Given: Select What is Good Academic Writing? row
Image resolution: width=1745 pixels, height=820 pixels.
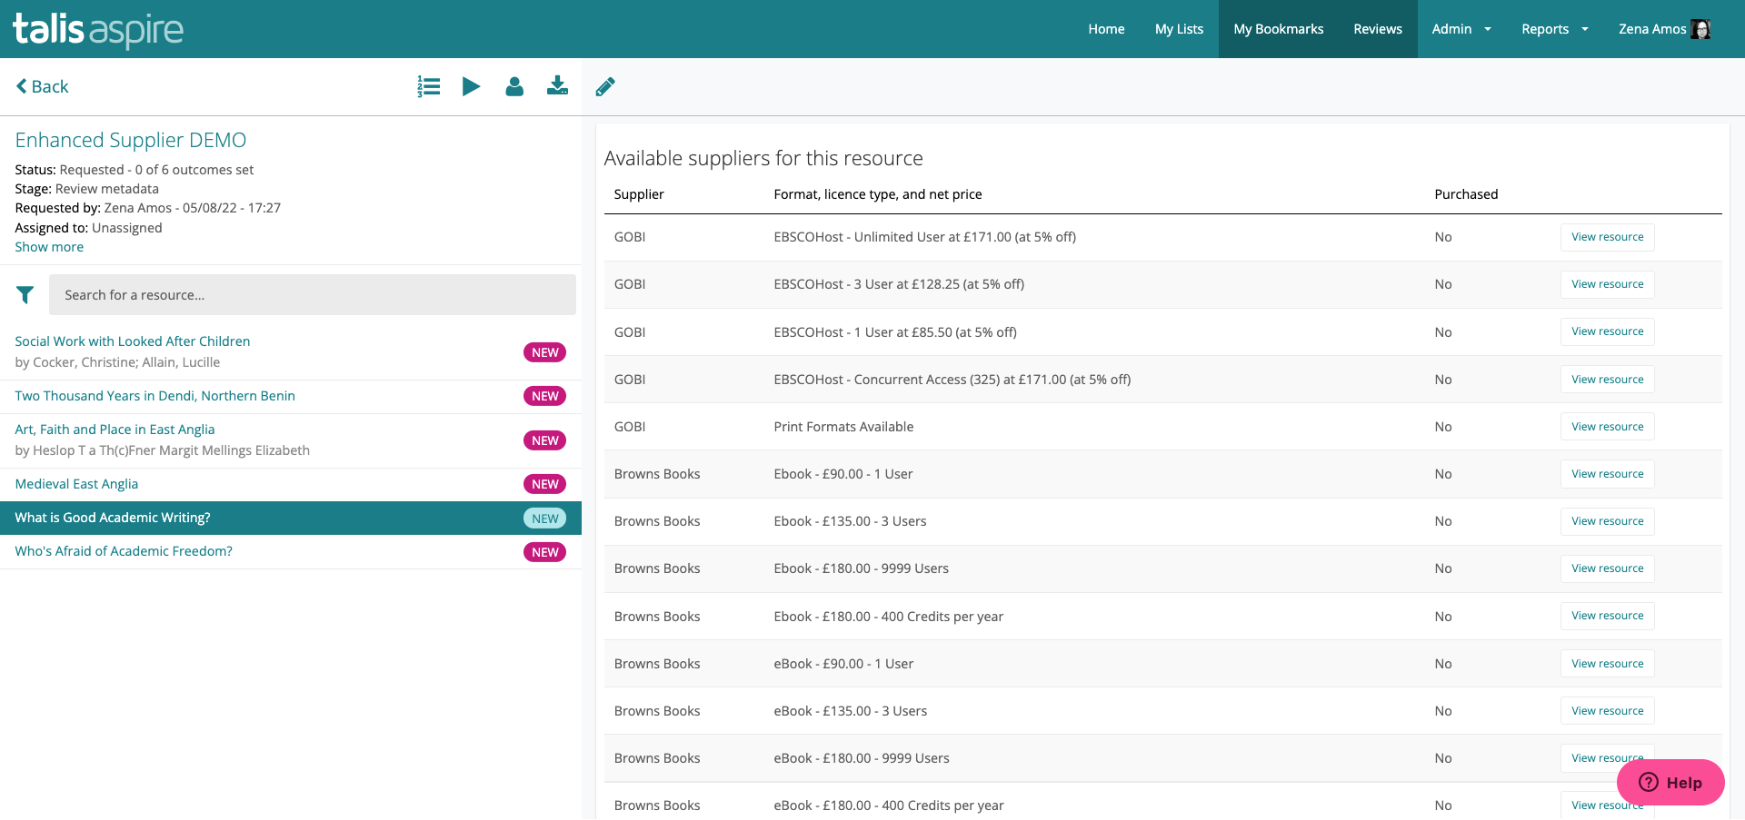Looking at the screenshot, I should coord(290,518).
